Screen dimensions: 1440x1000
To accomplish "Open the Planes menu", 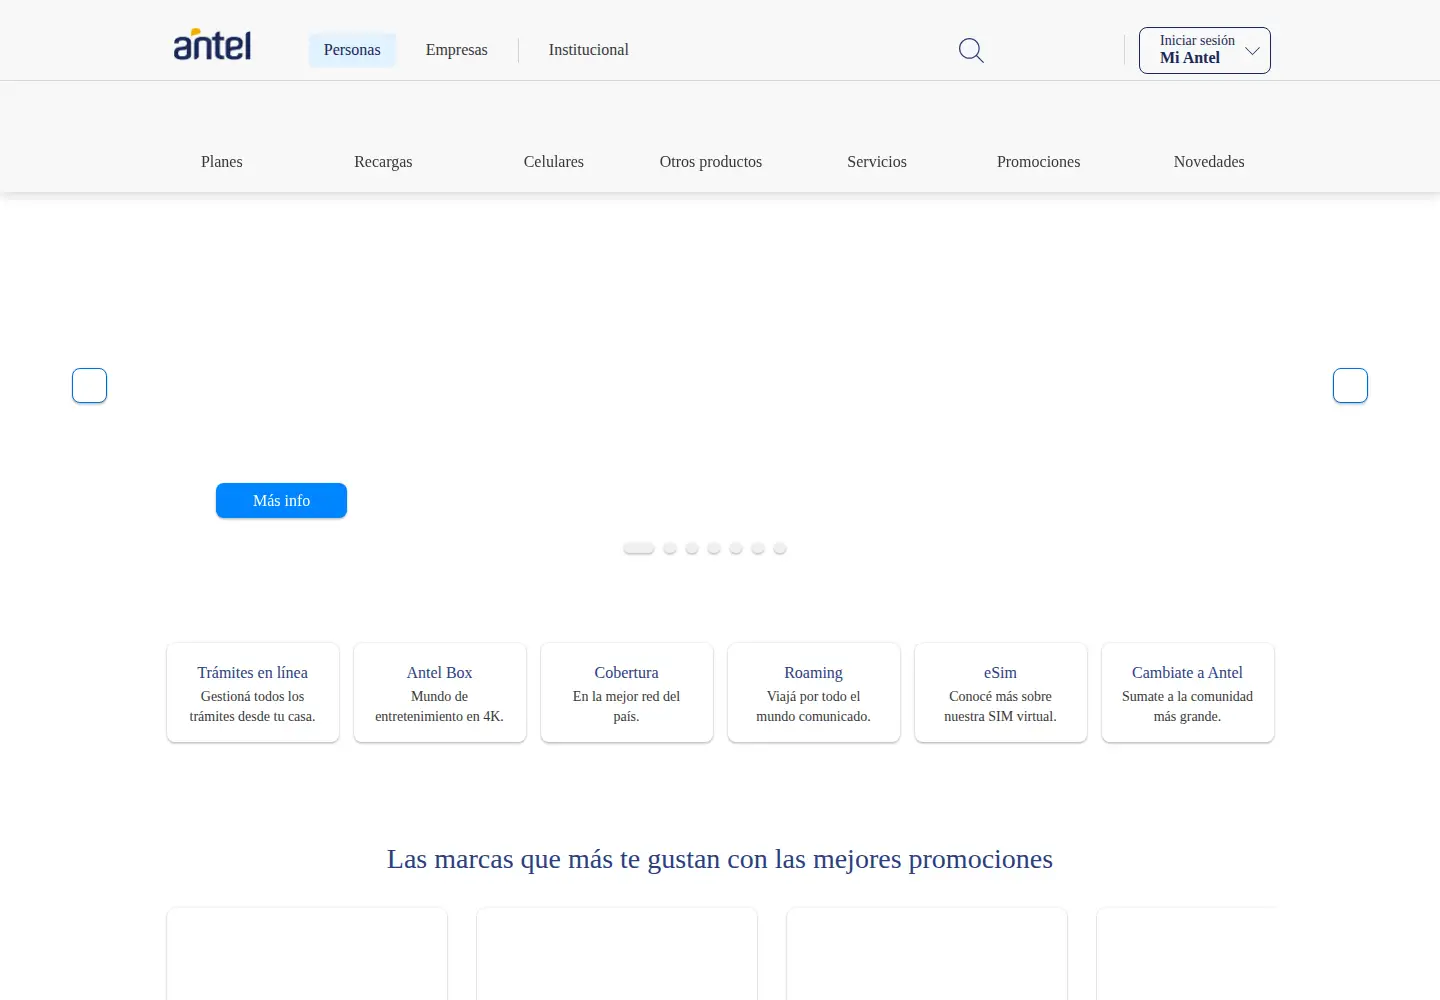I will [222, 162].
